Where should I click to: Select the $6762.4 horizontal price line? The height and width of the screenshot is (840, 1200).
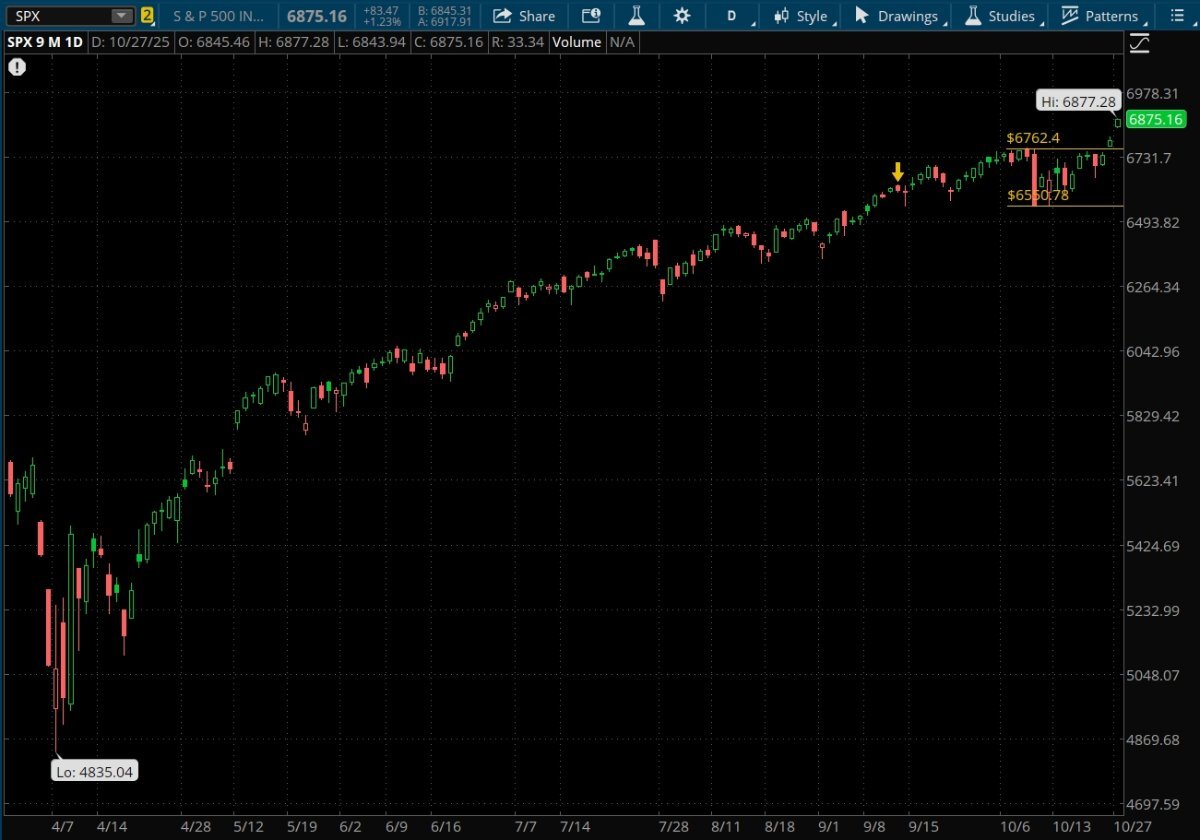pos(1060,149)
